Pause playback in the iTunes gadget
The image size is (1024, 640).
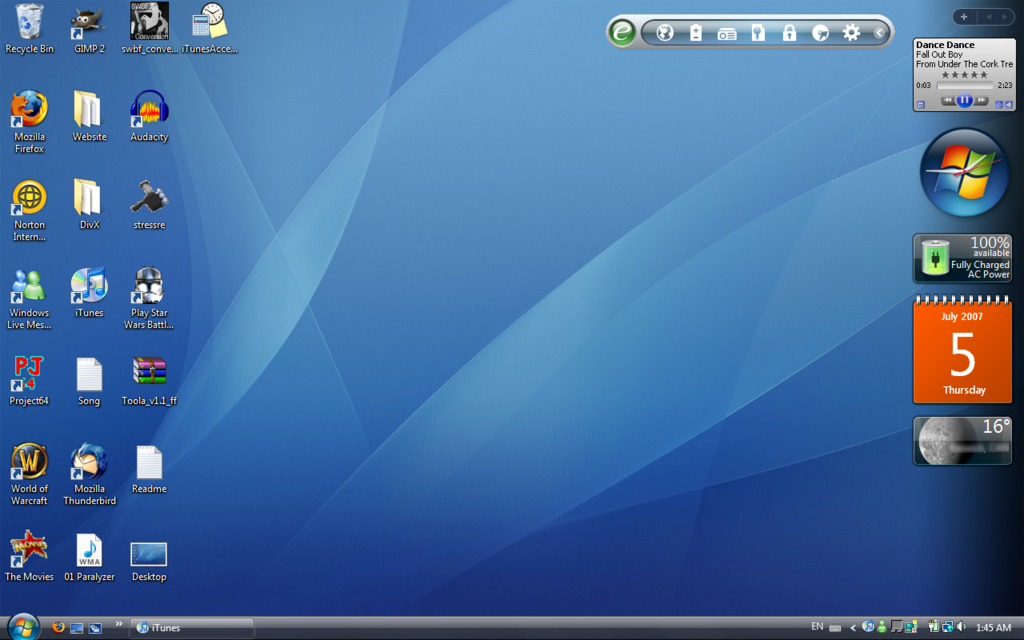[x=964, y=100]
